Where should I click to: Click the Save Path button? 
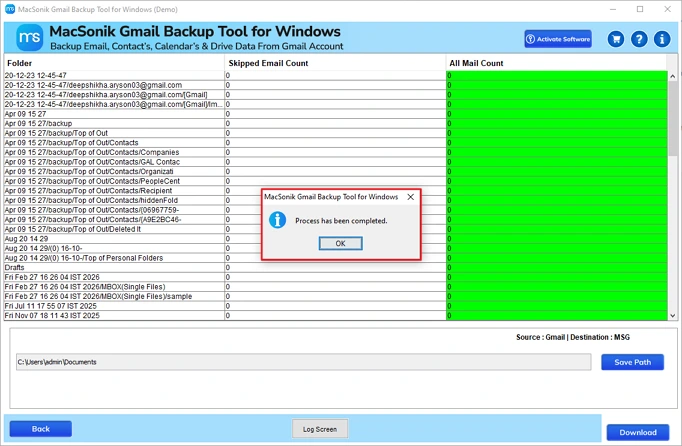click(632, 362)
